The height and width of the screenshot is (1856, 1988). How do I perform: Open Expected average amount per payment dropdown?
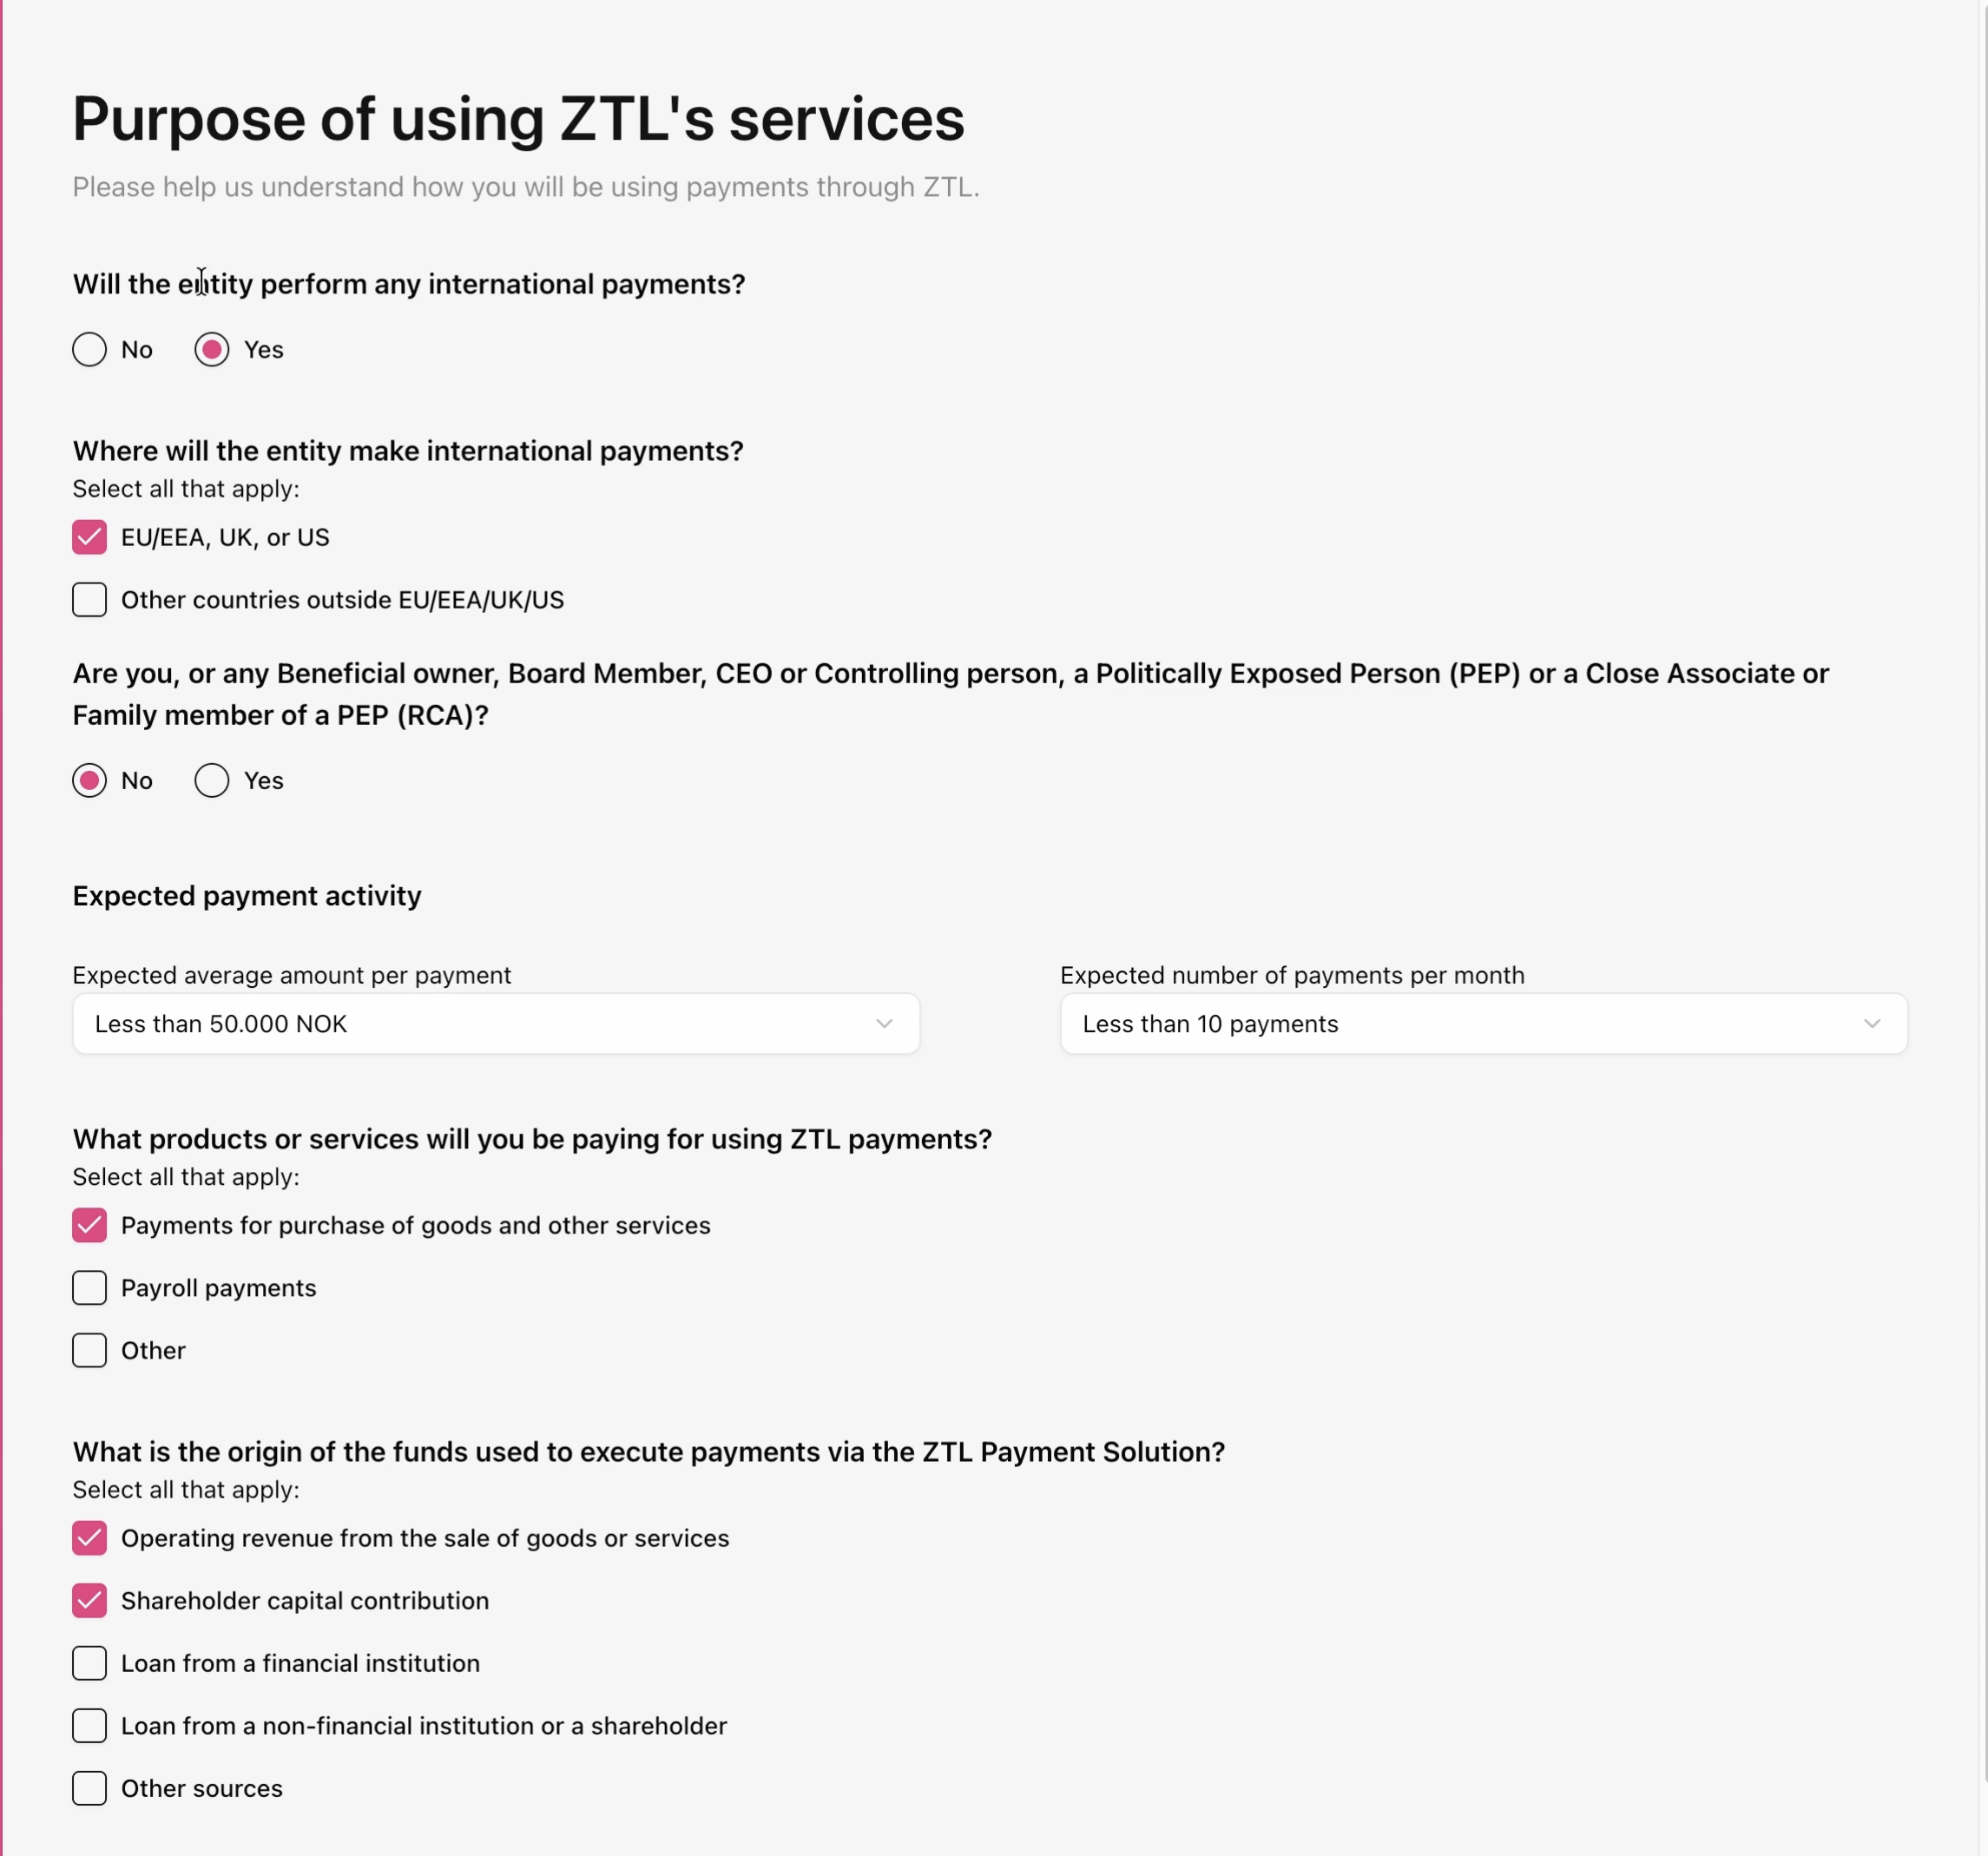point(495,1024)
